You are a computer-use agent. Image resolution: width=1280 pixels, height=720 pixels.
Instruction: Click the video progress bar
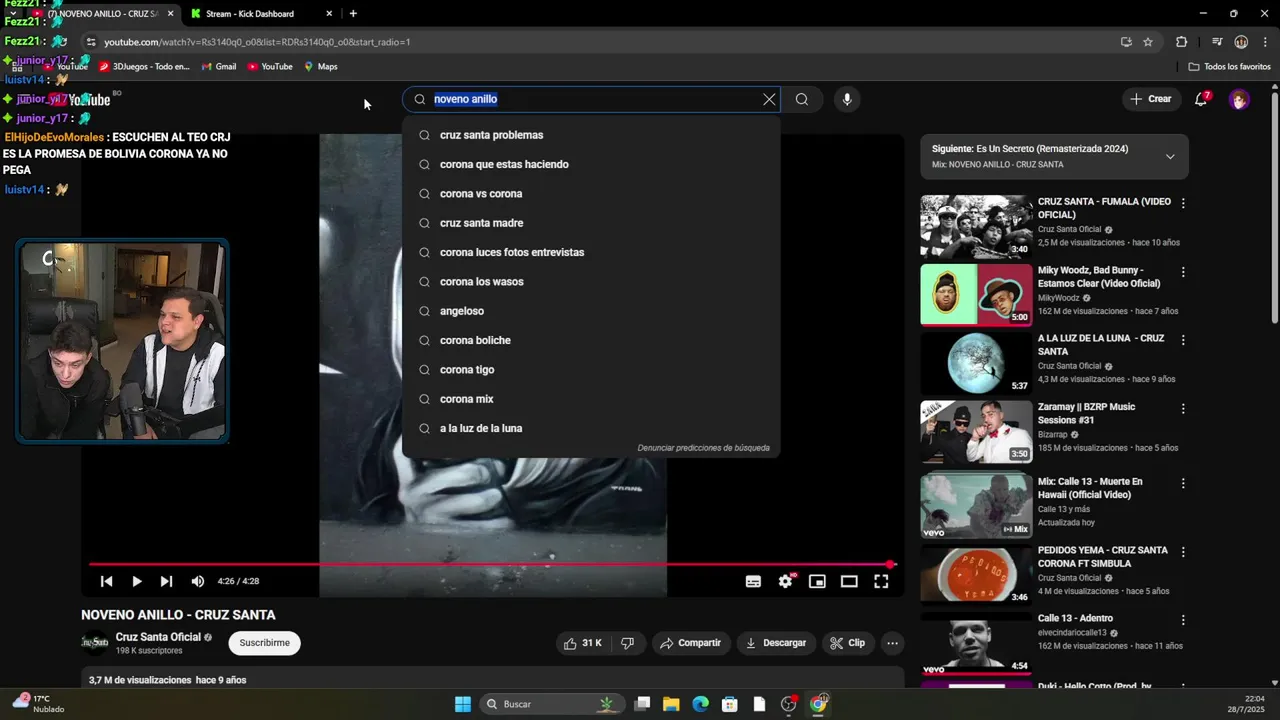(x=491, y=564)
